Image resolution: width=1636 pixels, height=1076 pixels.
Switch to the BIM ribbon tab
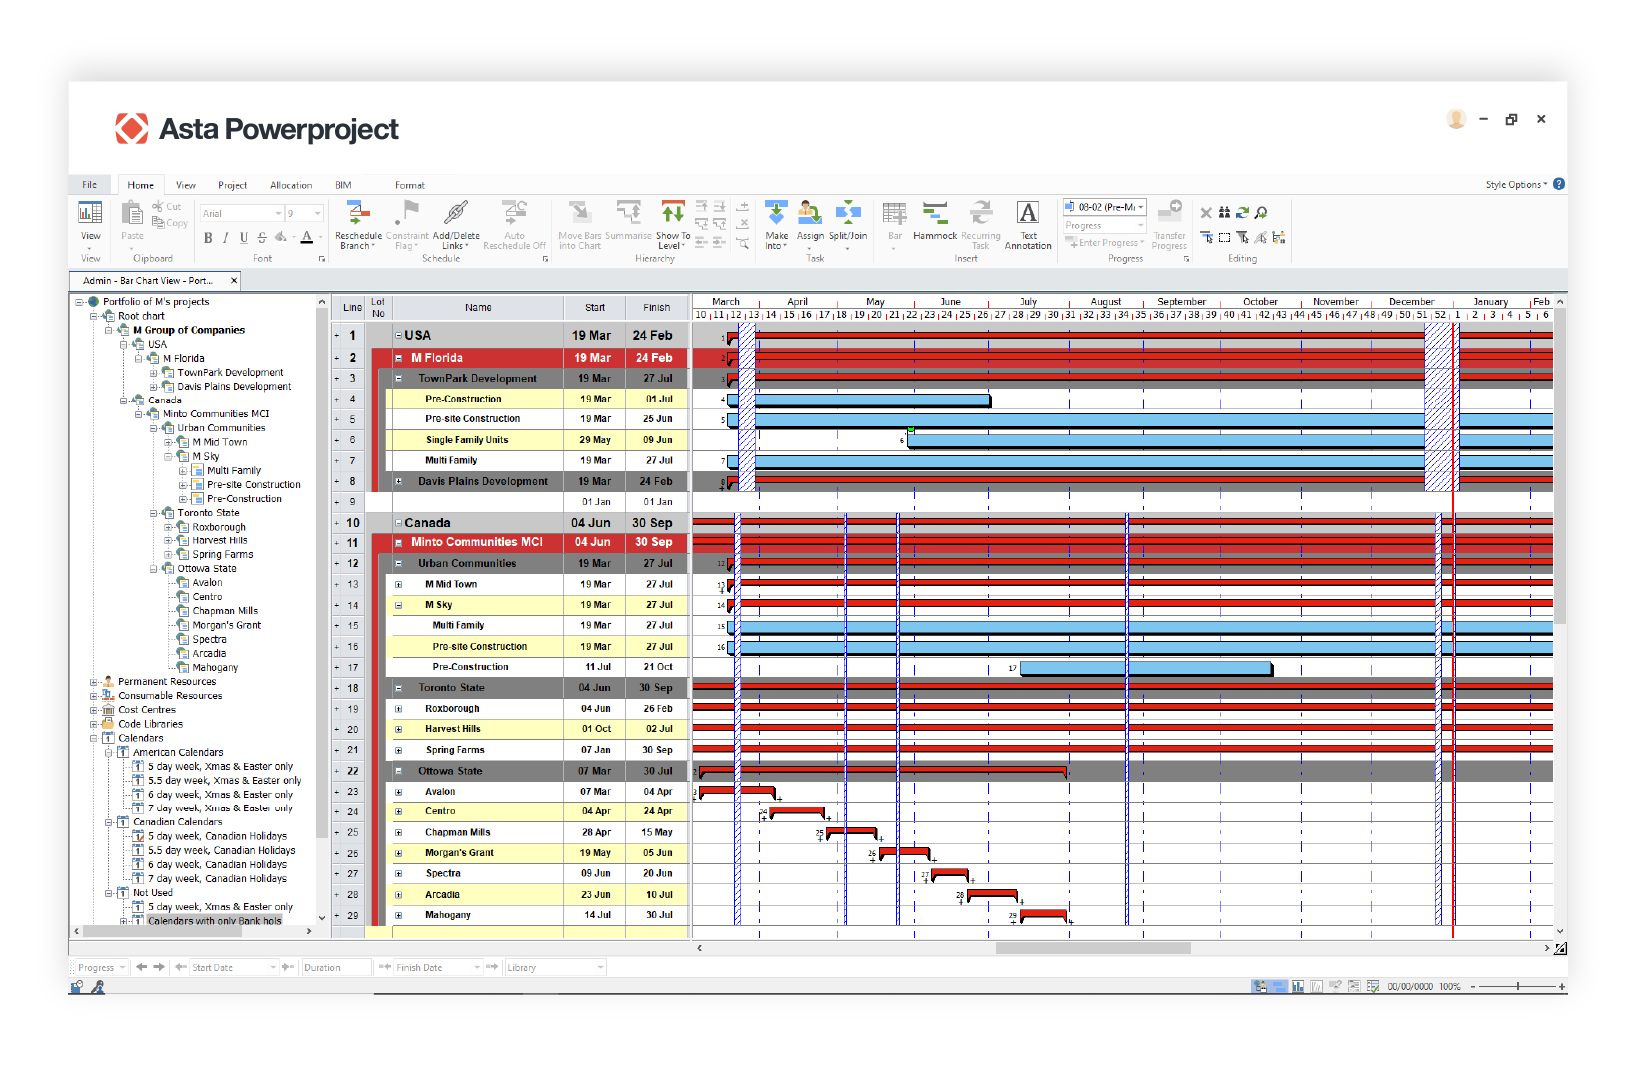343,185
